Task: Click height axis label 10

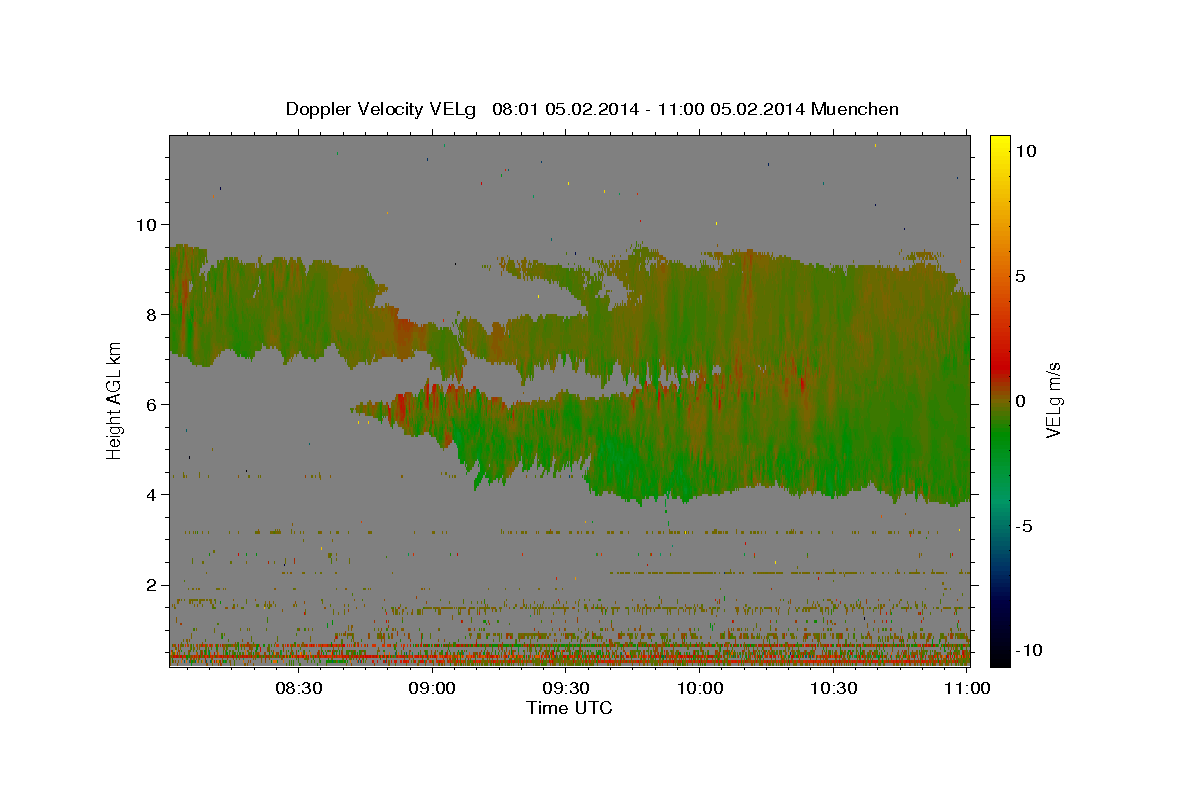Action: click(146, 224)
